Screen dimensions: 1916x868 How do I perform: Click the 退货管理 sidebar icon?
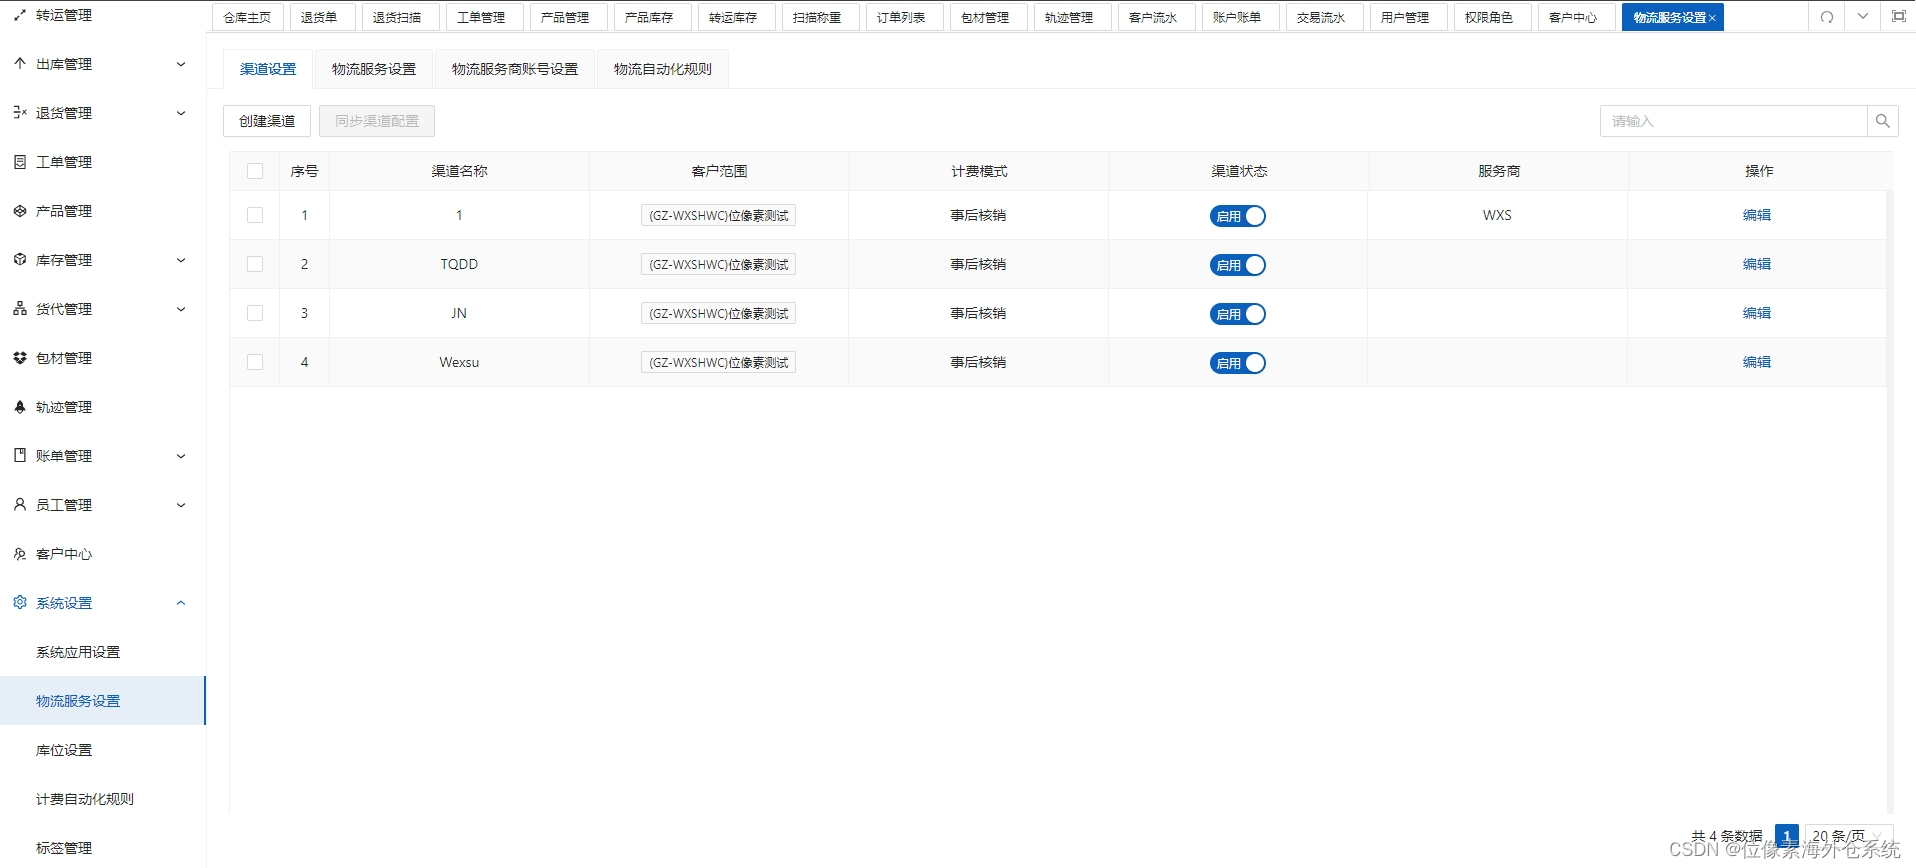tap(20, 113)
